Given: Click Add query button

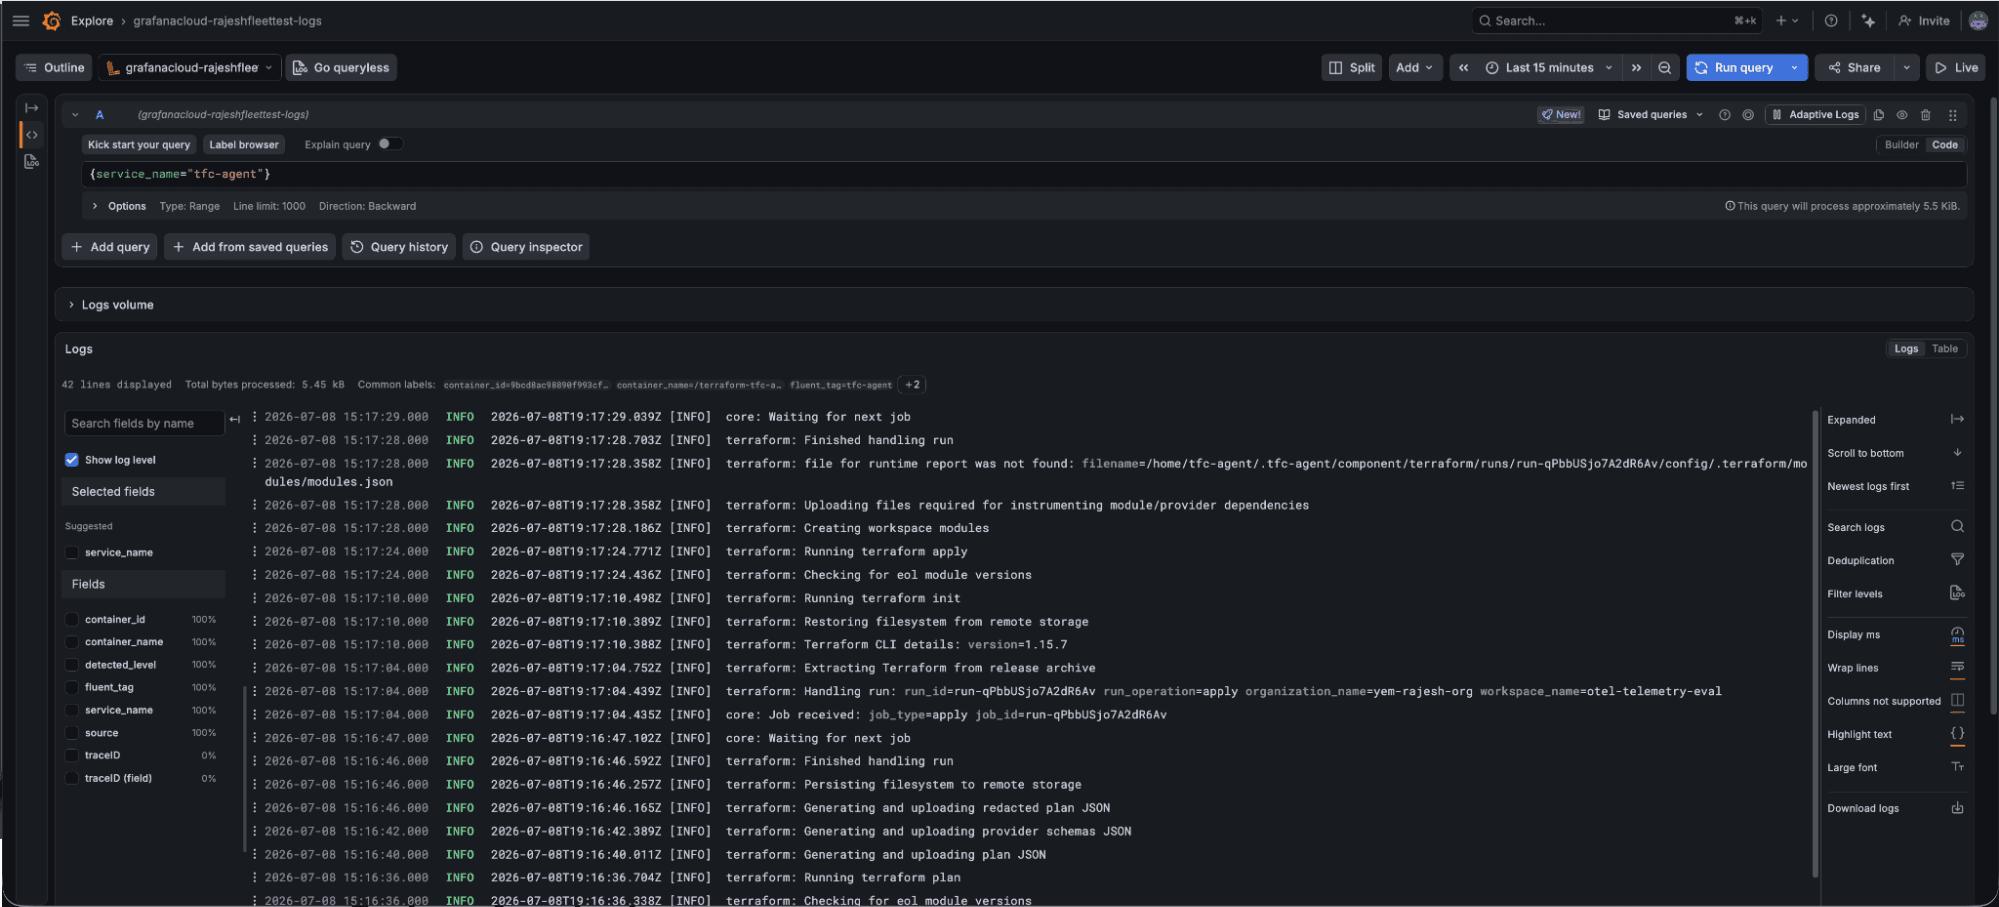Looking at the screenshot, I should pyautogui.click(x=110, y=247).
